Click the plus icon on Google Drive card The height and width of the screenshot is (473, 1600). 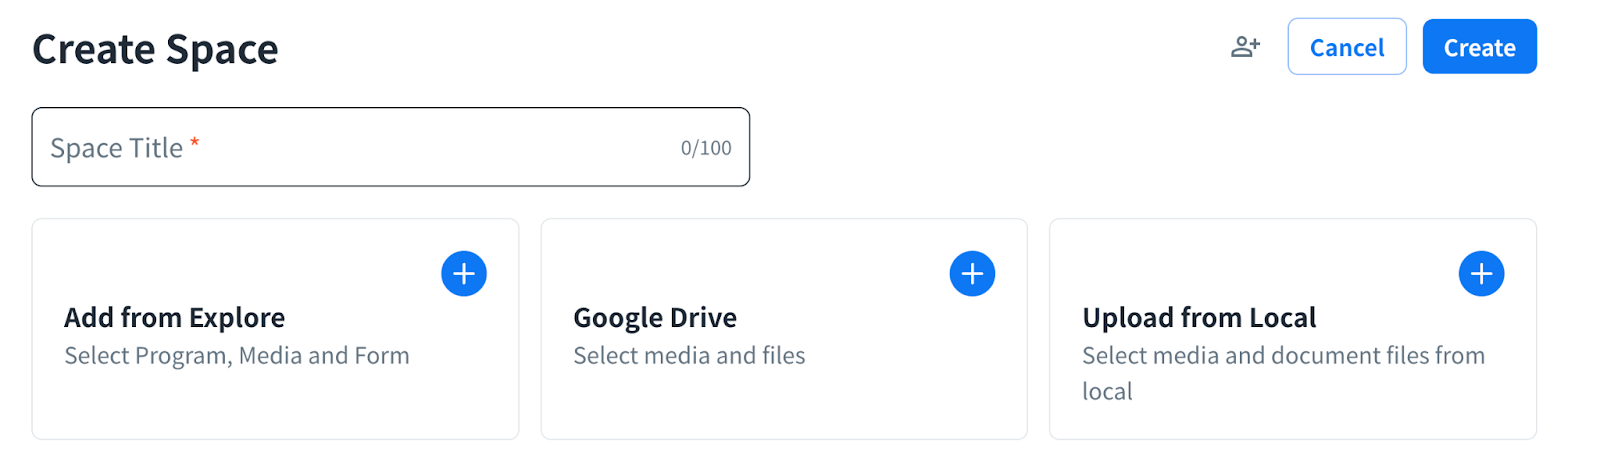972,274
